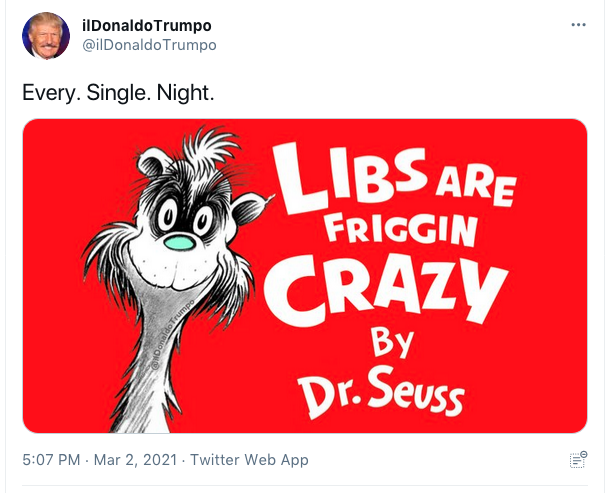612x493 pixels.
Task: Click the 'Every. Single. Night.' tweet text
Action: tap(118, 94)
